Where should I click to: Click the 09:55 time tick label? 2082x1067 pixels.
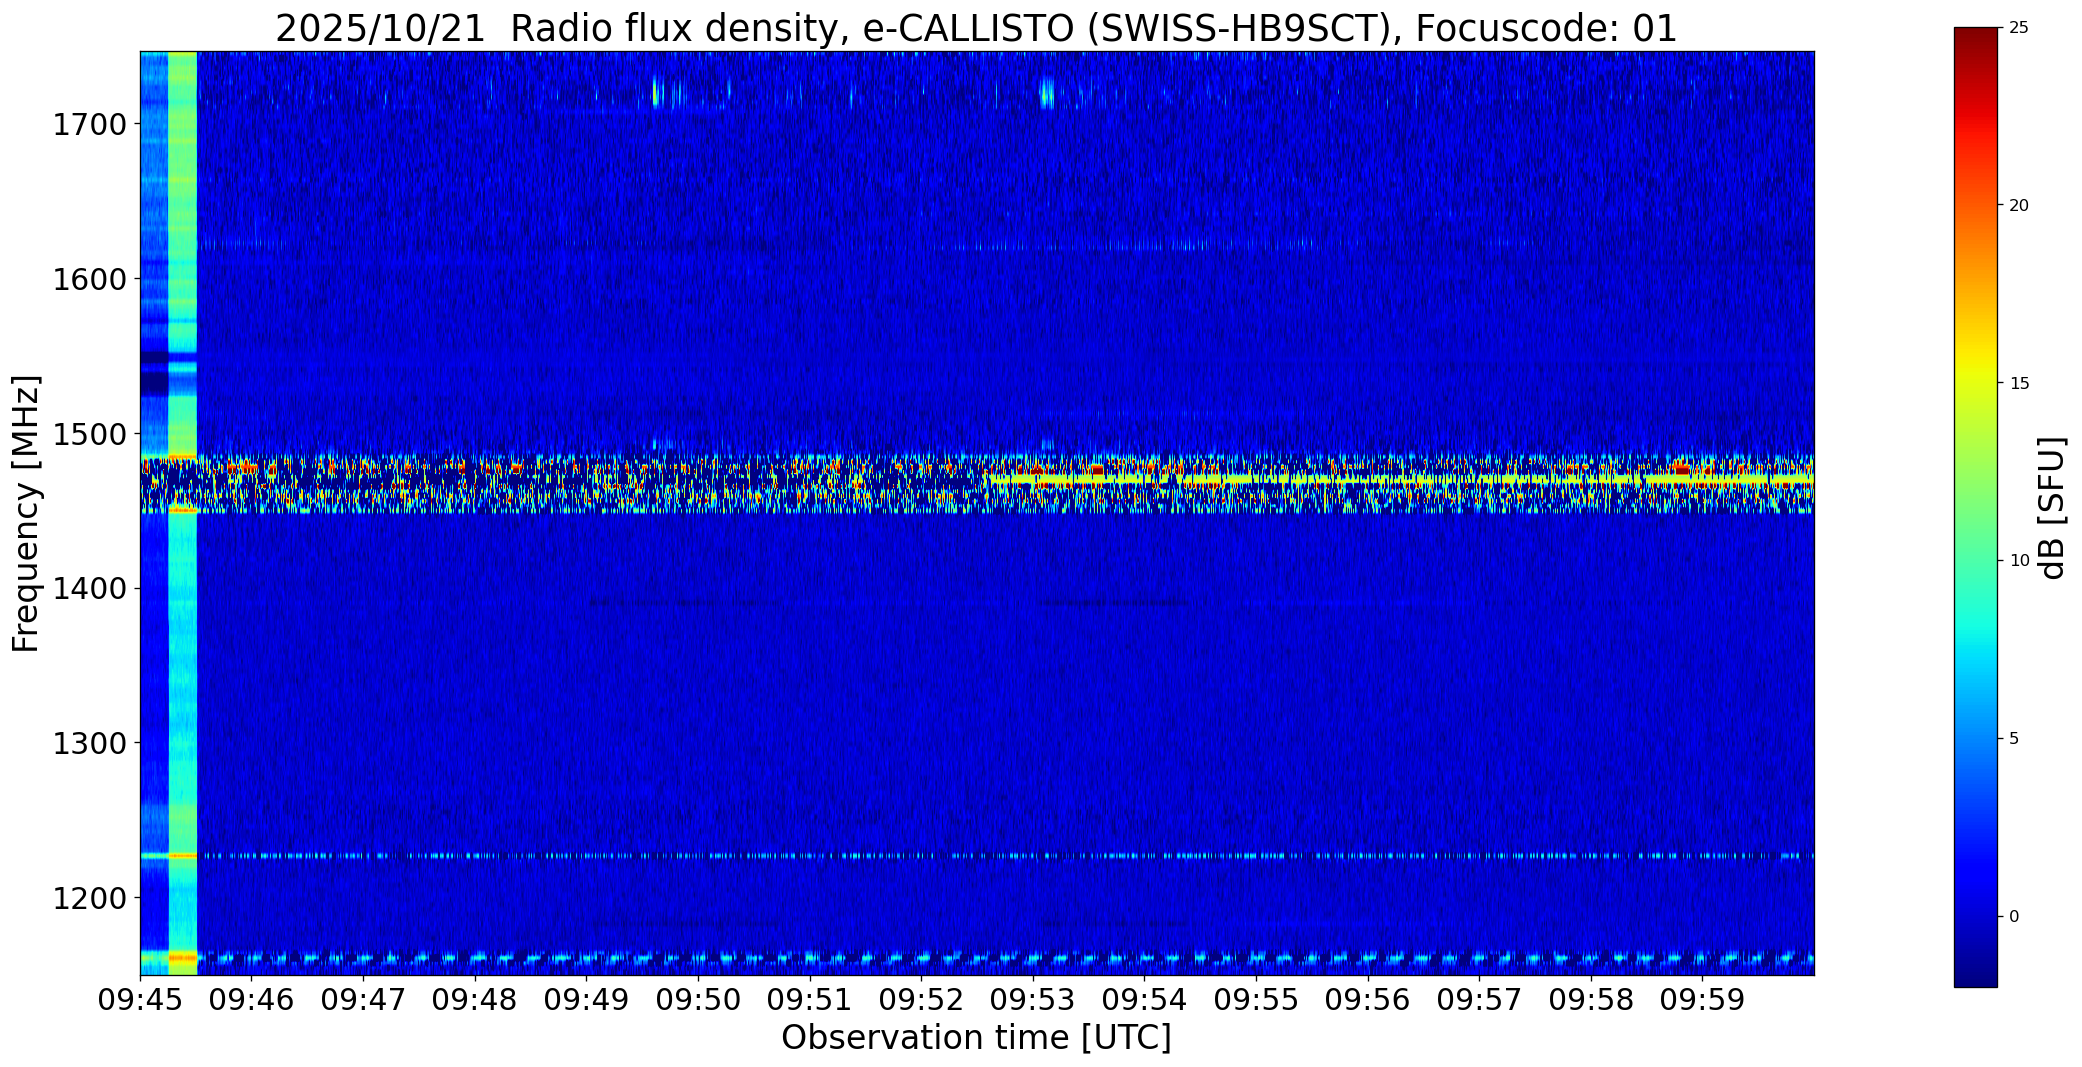tap(1256, 999)
